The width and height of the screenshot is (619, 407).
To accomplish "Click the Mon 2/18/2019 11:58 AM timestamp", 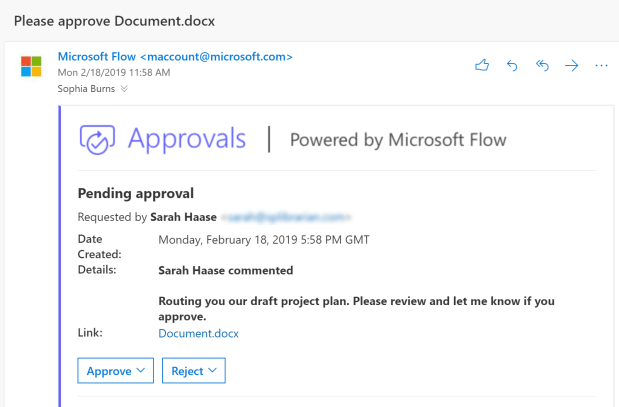I will (x=113, y=72).
